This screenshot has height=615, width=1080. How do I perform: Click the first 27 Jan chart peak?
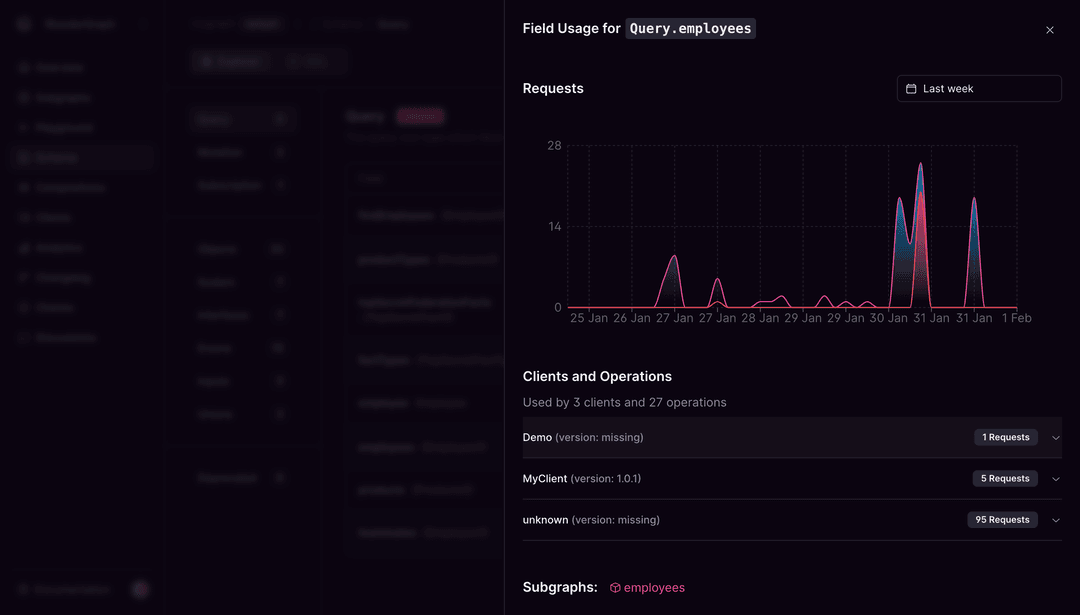675,257
